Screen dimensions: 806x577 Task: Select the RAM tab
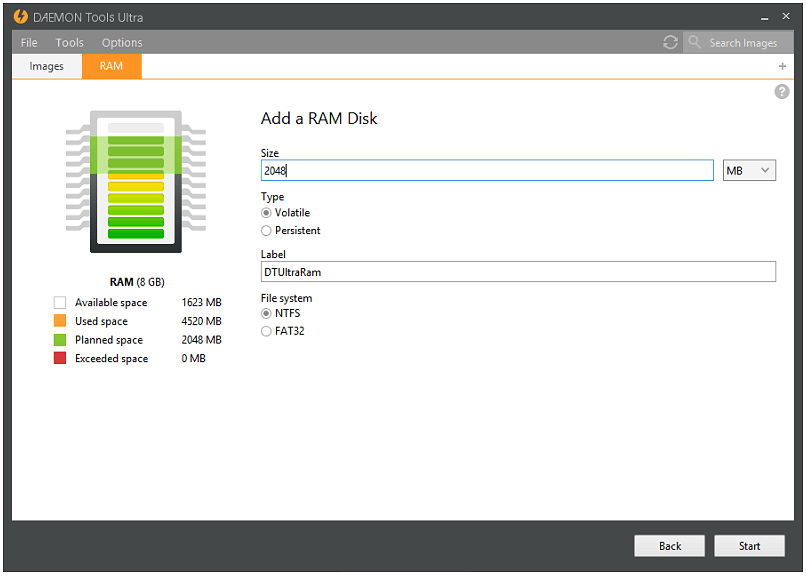coord(112,66)
